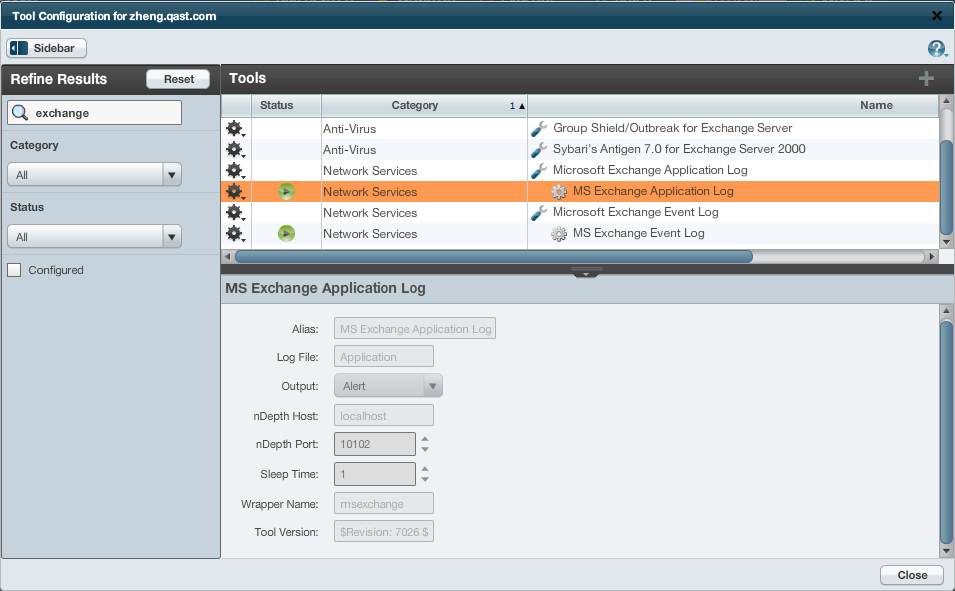Click the Tools grid vertical scrollbar thumb
955x591 pixels.
pyautogui.click(x=946, y=186)
